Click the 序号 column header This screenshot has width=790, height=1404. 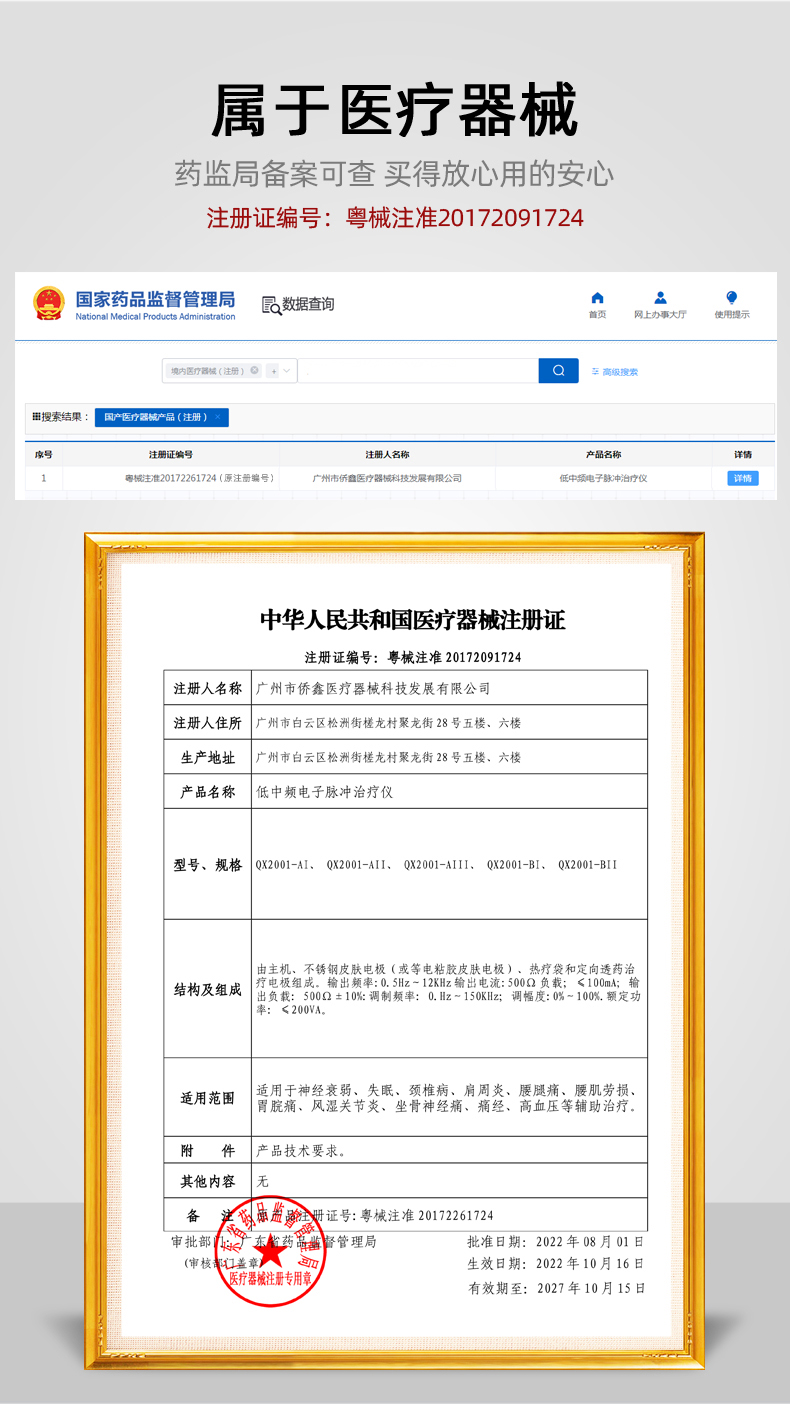(x=43, y=454)
